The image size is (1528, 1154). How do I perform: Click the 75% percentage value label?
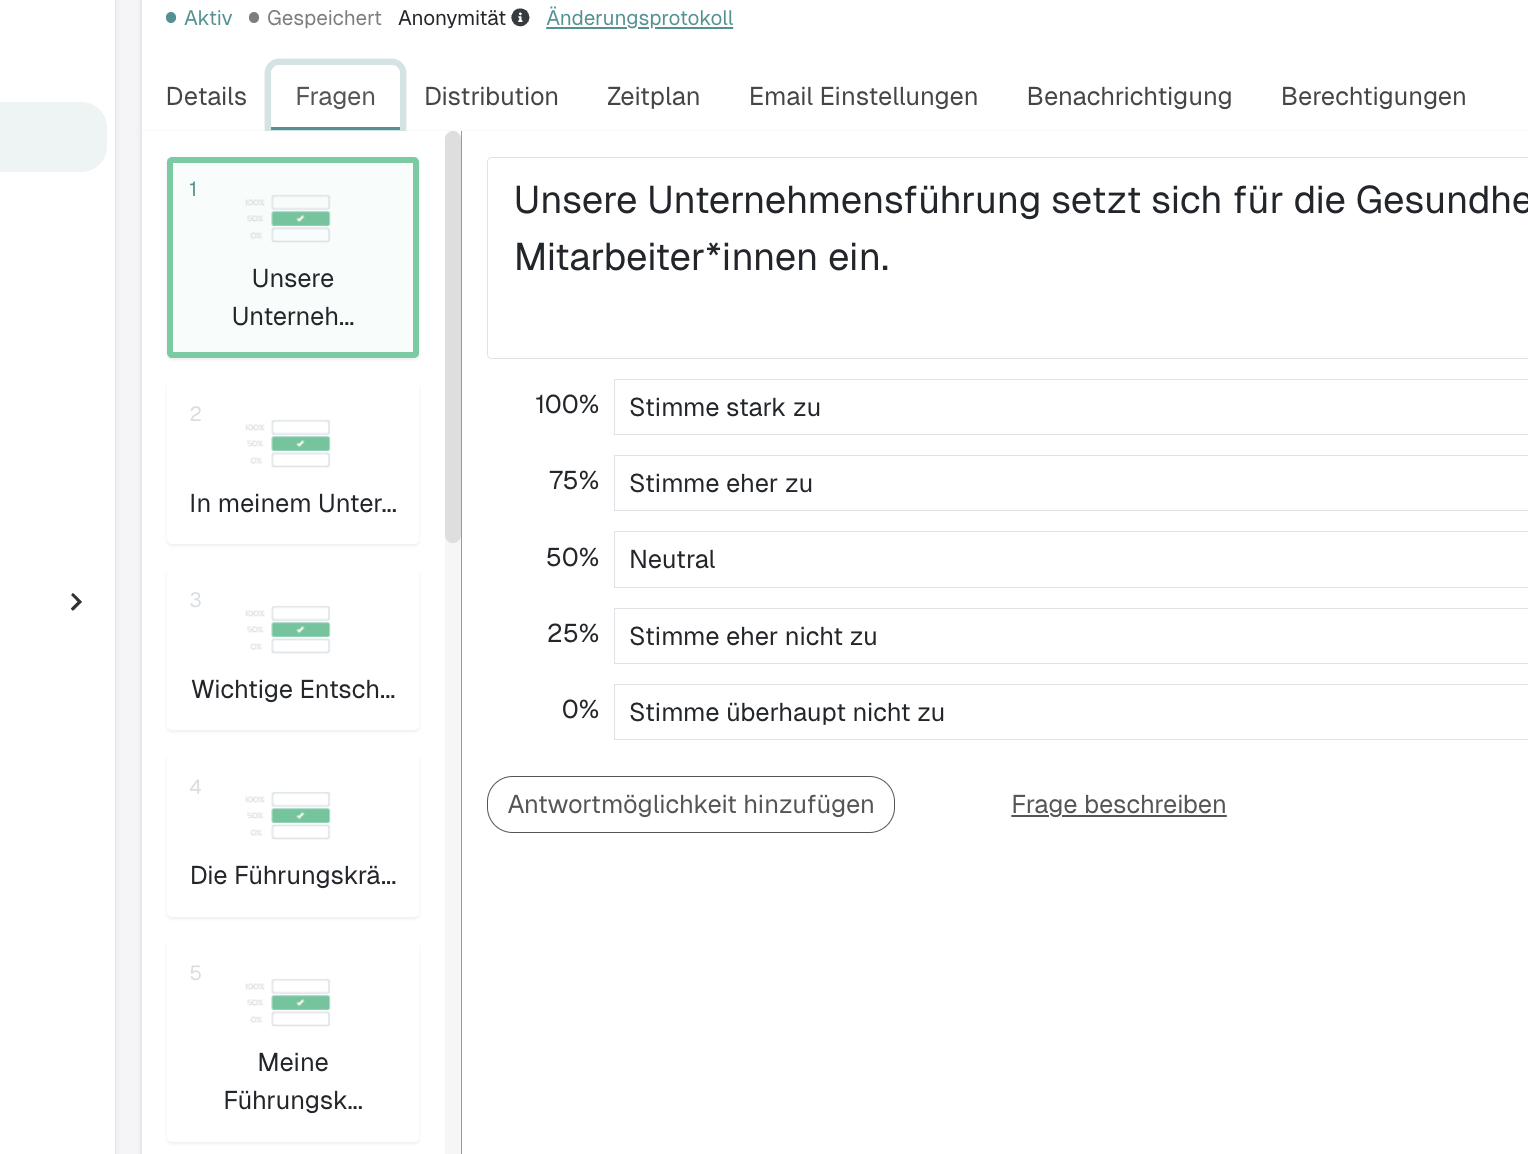(x=572, y=481)
